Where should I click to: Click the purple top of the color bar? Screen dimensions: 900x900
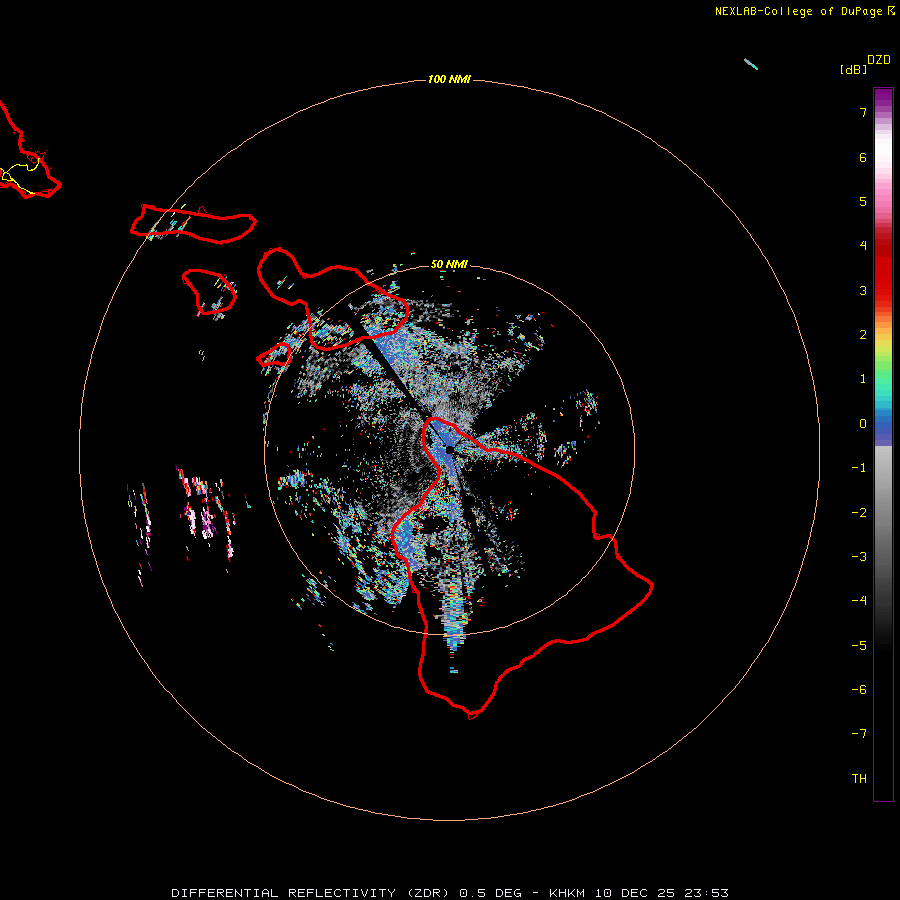point(883,98)
